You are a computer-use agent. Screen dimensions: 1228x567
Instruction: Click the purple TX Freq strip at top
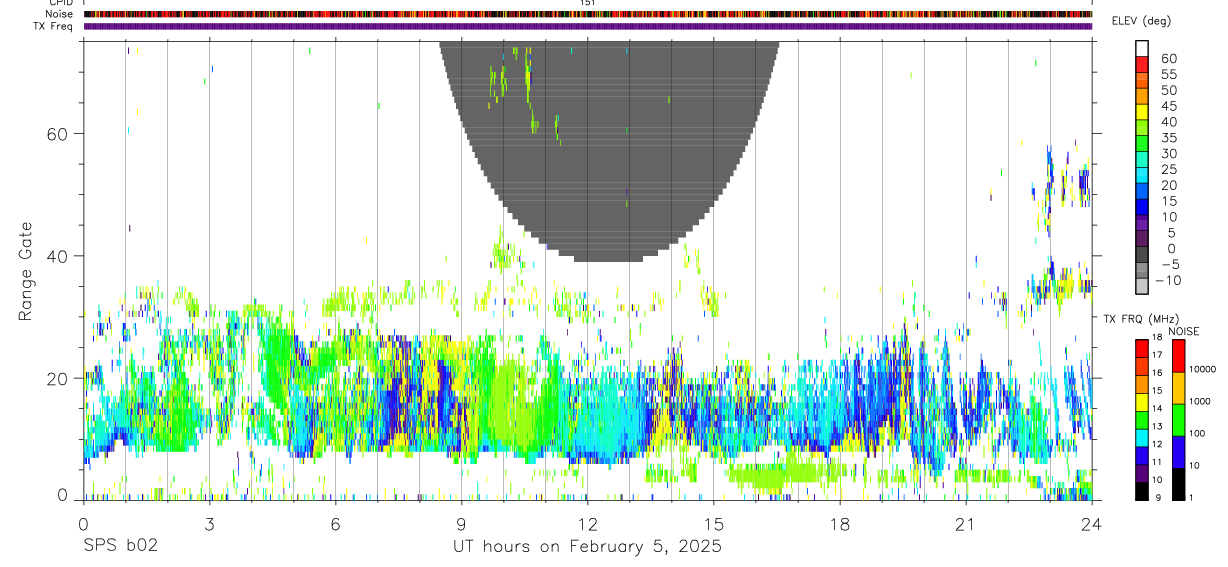(588, 26)
